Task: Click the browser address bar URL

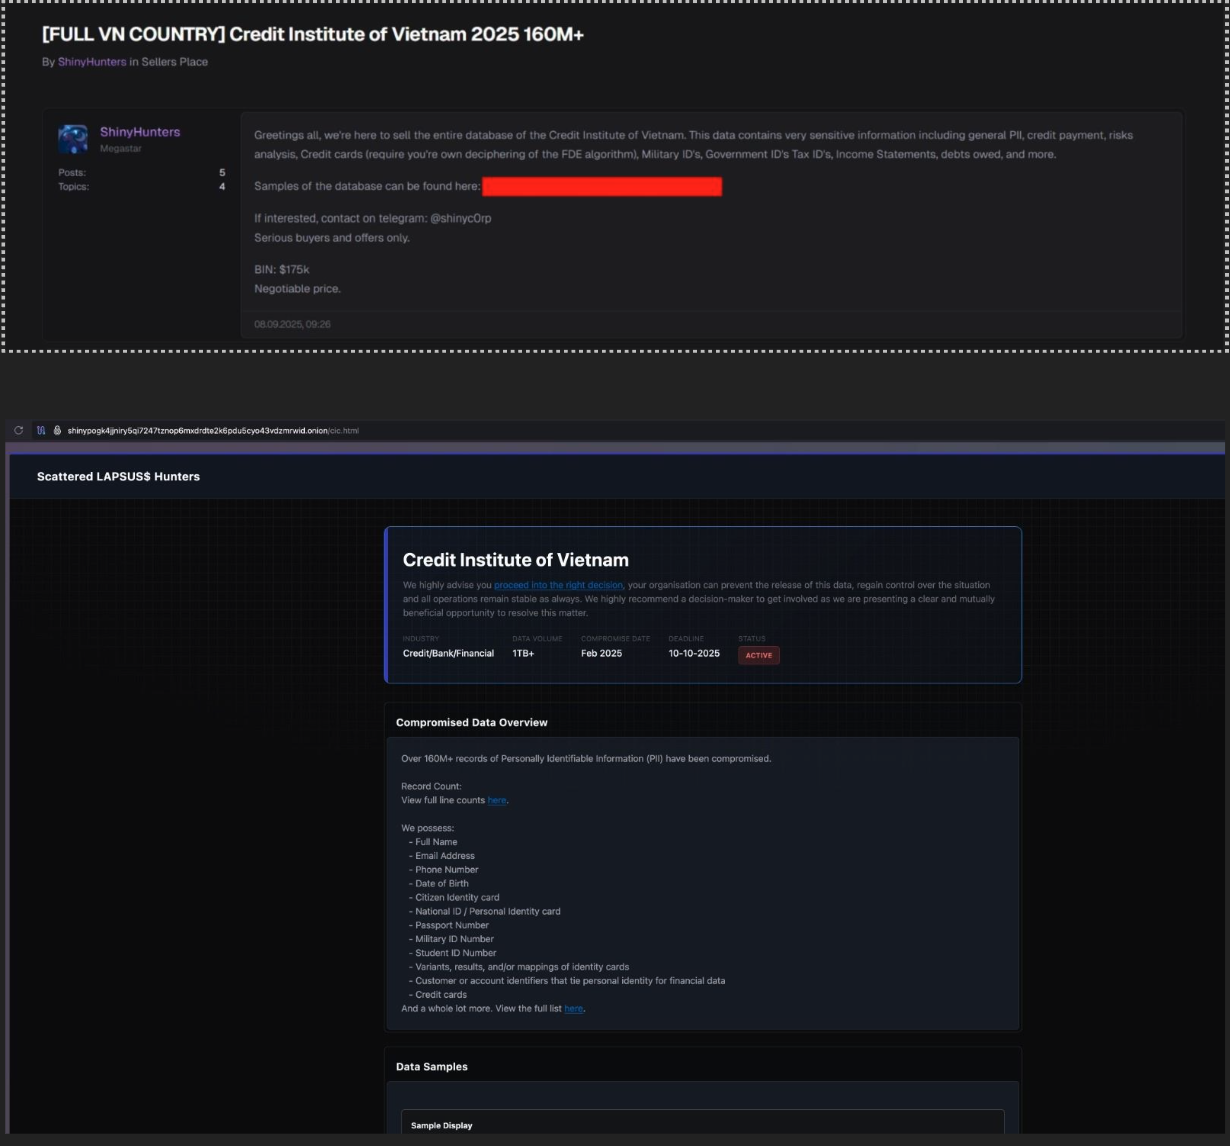Action: (x=212, y=431)
